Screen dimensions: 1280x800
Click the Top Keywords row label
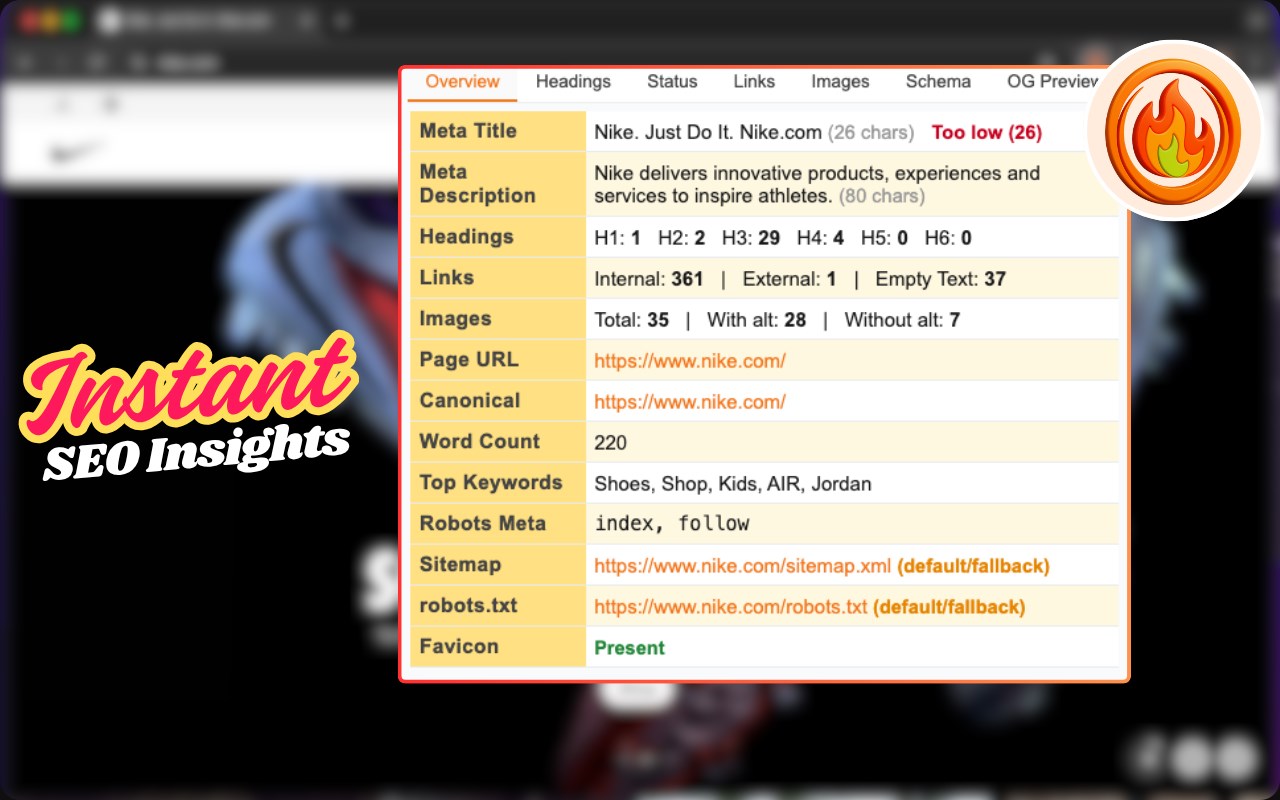pos(491,483)
